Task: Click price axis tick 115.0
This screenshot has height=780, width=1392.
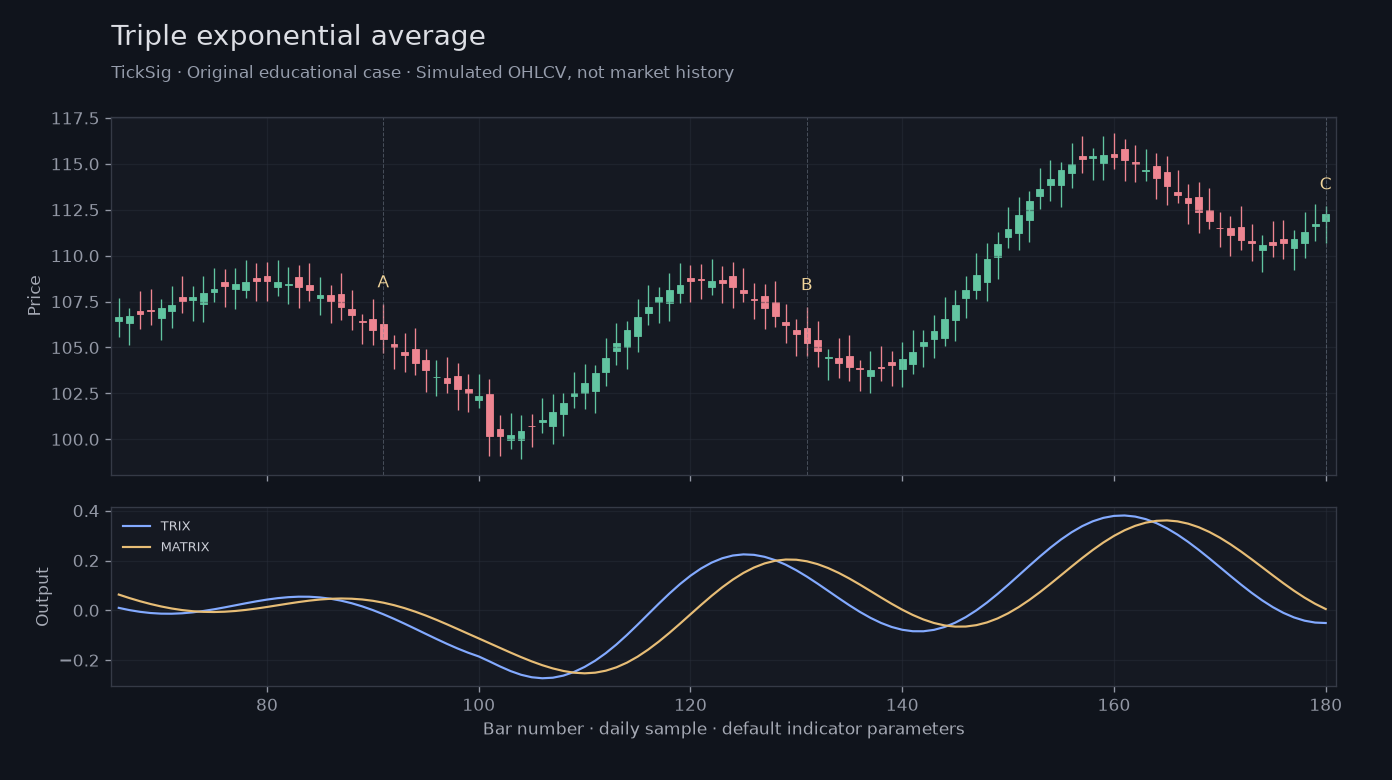Action: 75,165
